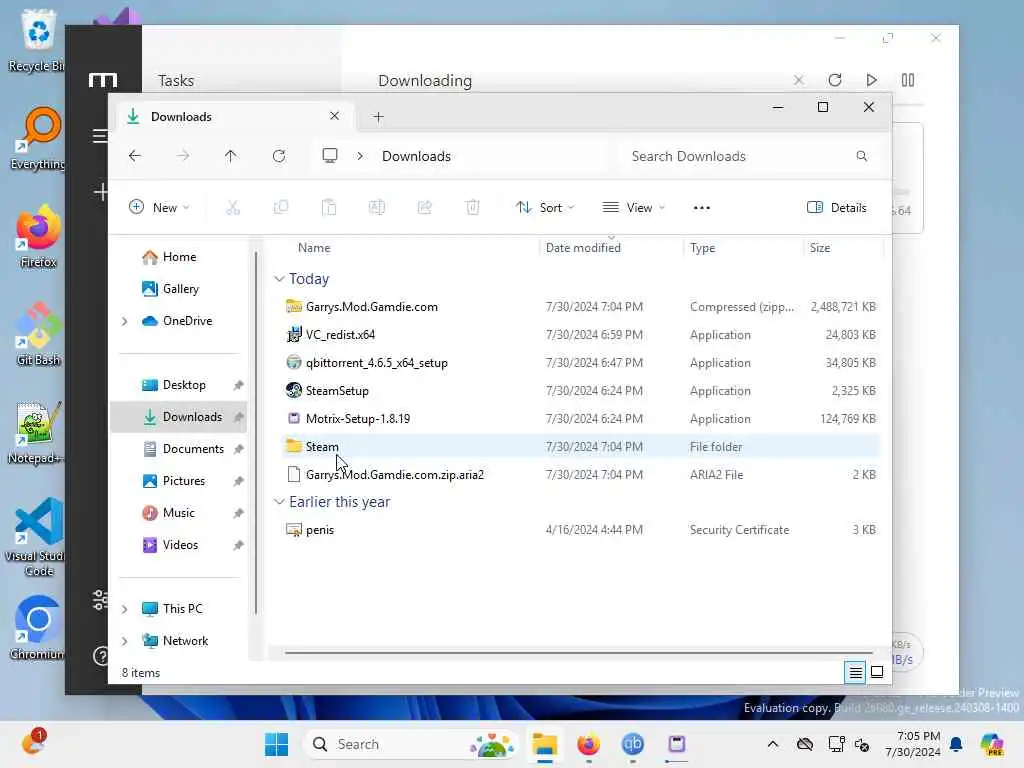Click the search magnifier in Search Downloads
The height and width of the screenshot is (768, 1024).
[862, 156]
